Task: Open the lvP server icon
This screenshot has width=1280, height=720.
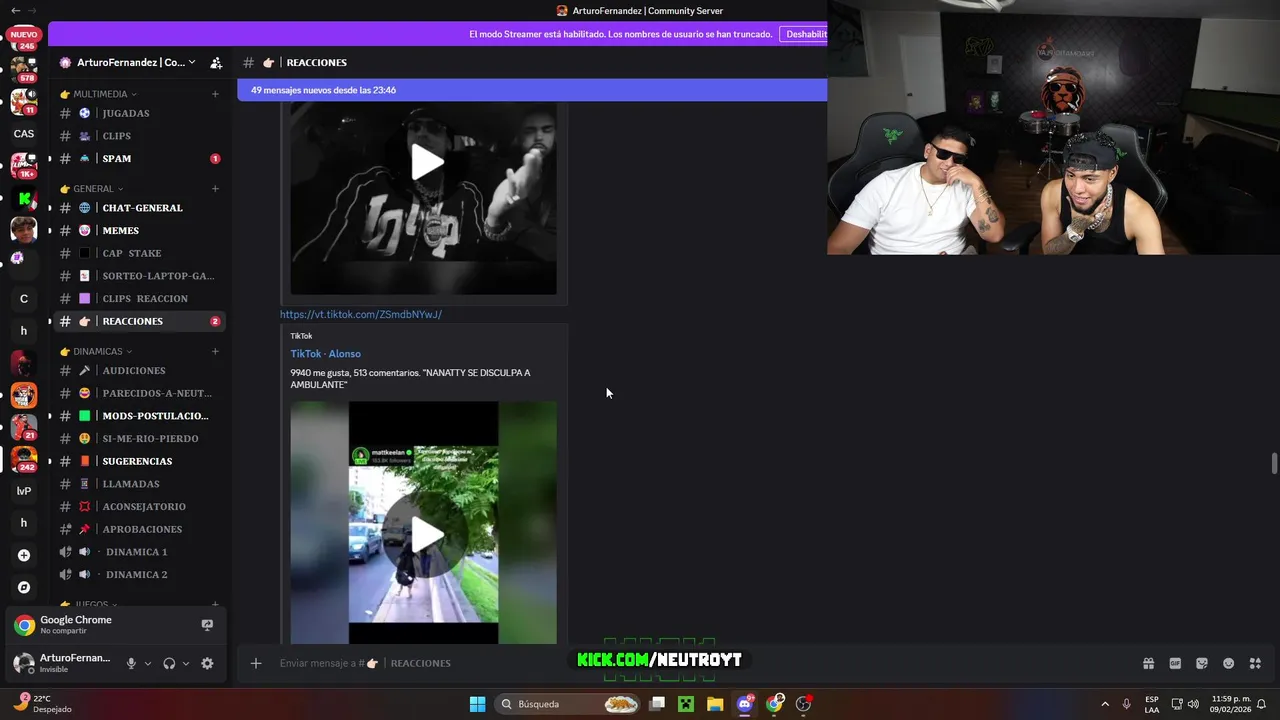Action: pos(24,491)
